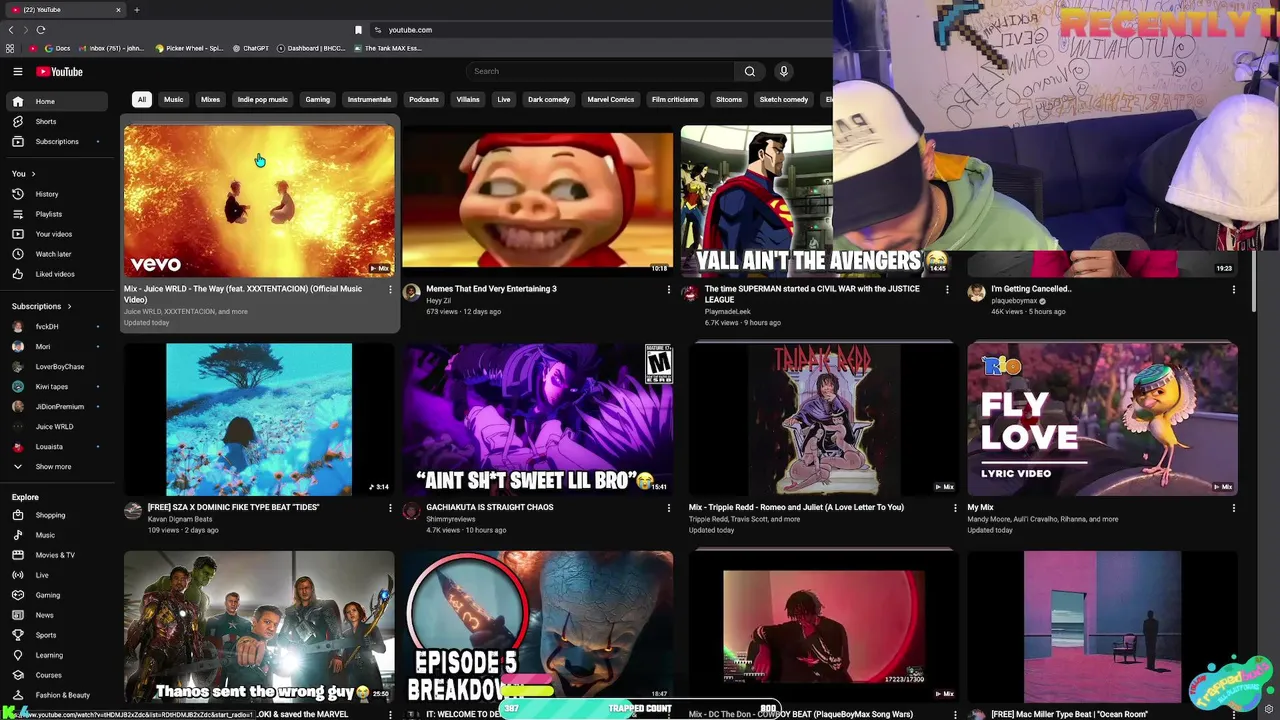Screen dimensions: 1280x720
Task: Open the Superman civil war video title
Action: pyautogui.click(x=812, y=294)
